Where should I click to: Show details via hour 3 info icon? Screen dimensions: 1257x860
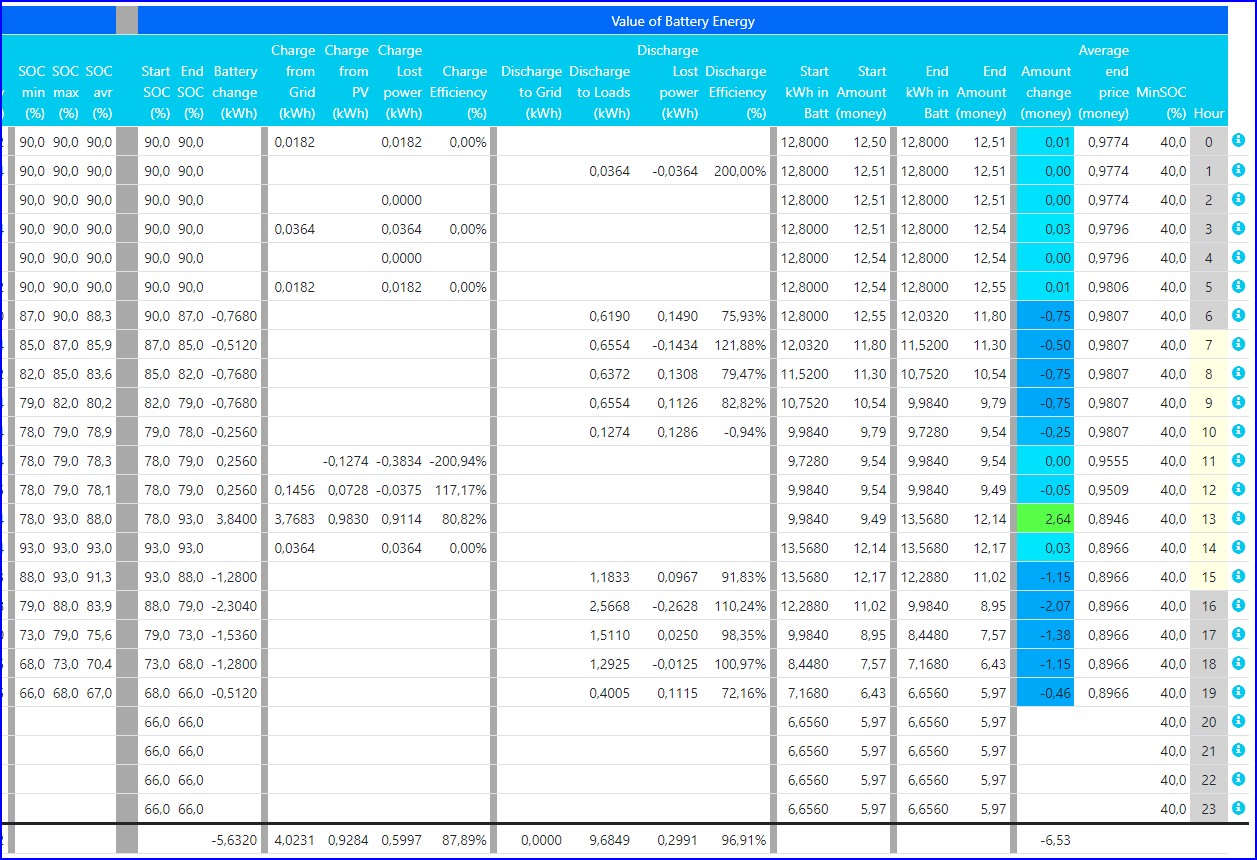point(1238,228)
